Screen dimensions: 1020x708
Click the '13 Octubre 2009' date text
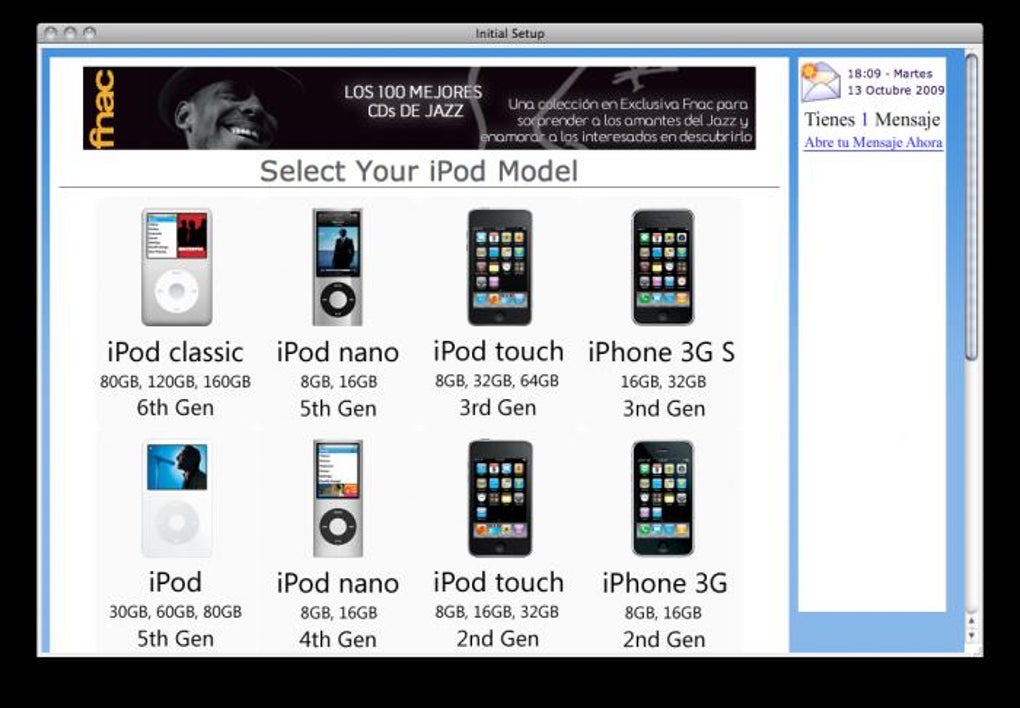(x=895, y=90)
